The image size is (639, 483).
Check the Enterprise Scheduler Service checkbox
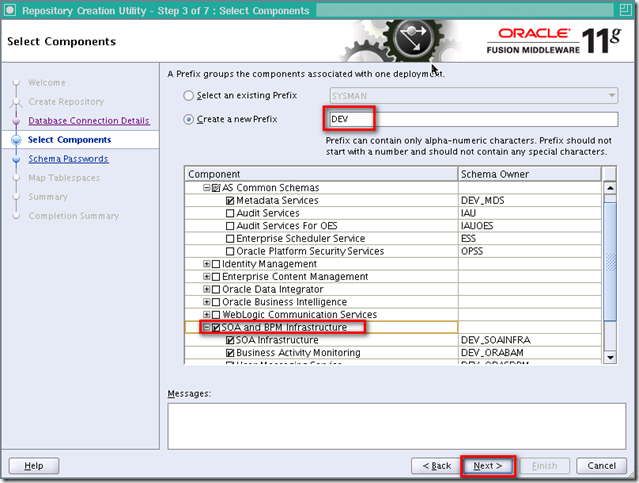230,238
